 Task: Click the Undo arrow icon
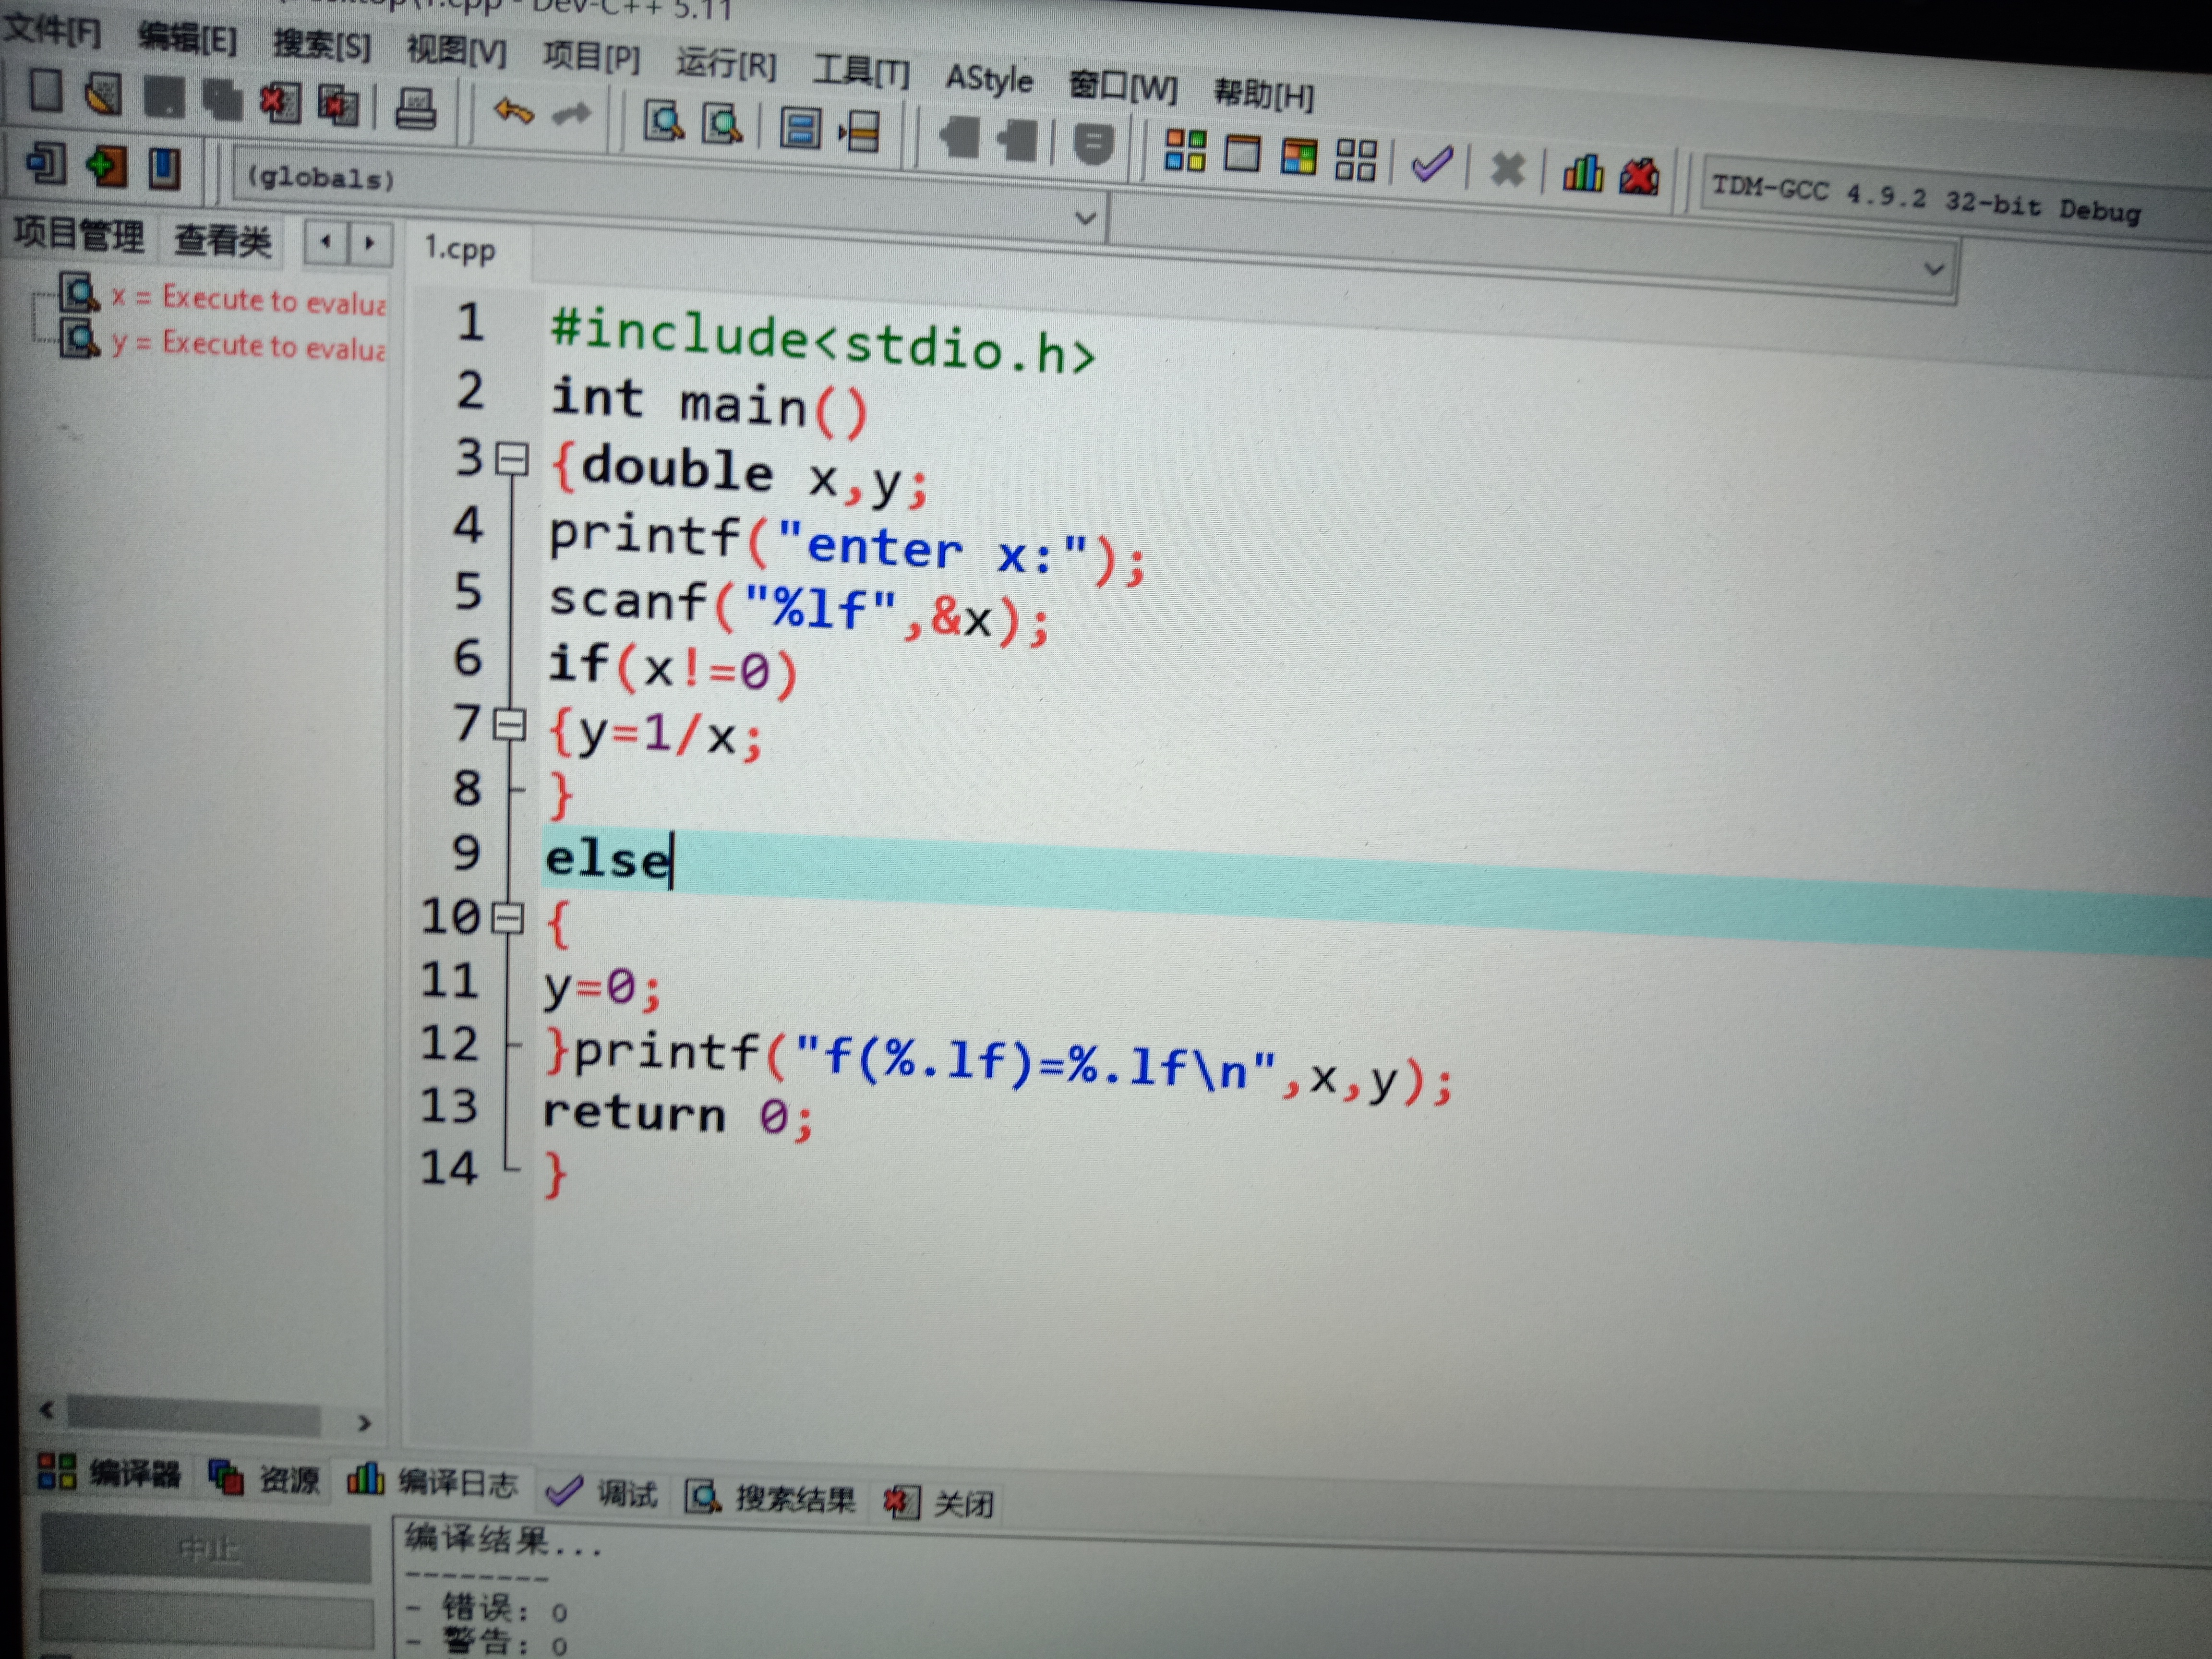(514, 111)
